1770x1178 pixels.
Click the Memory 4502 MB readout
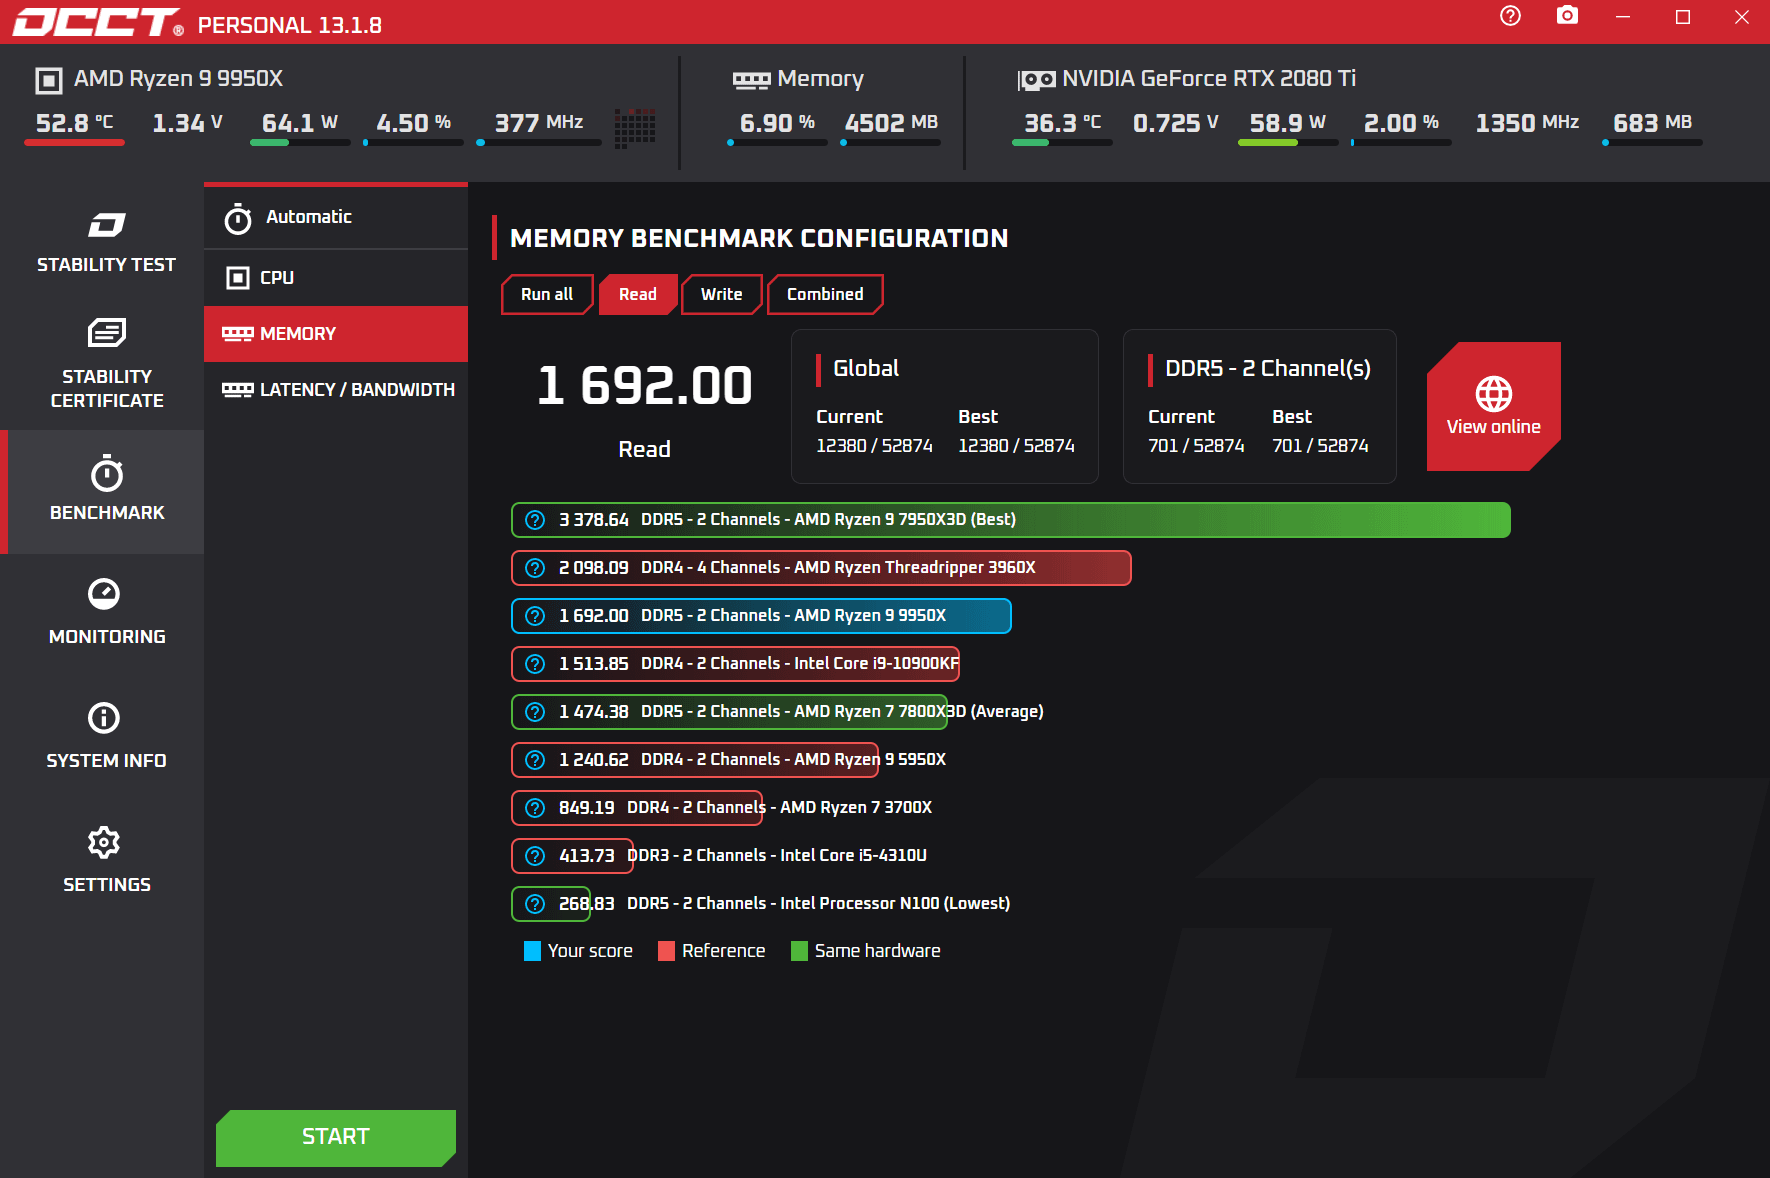pyautogui.click(x=891, y=123)
